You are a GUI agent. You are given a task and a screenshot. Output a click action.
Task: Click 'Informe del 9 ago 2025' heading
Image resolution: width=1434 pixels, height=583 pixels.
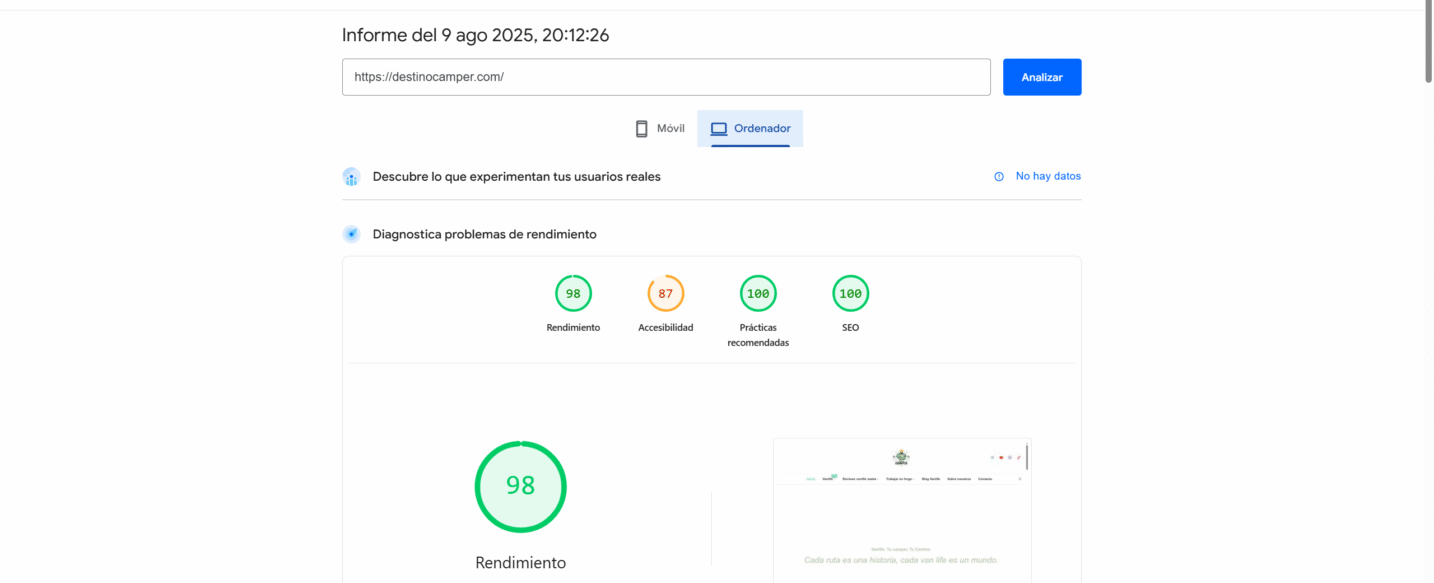tap(476, 35)
